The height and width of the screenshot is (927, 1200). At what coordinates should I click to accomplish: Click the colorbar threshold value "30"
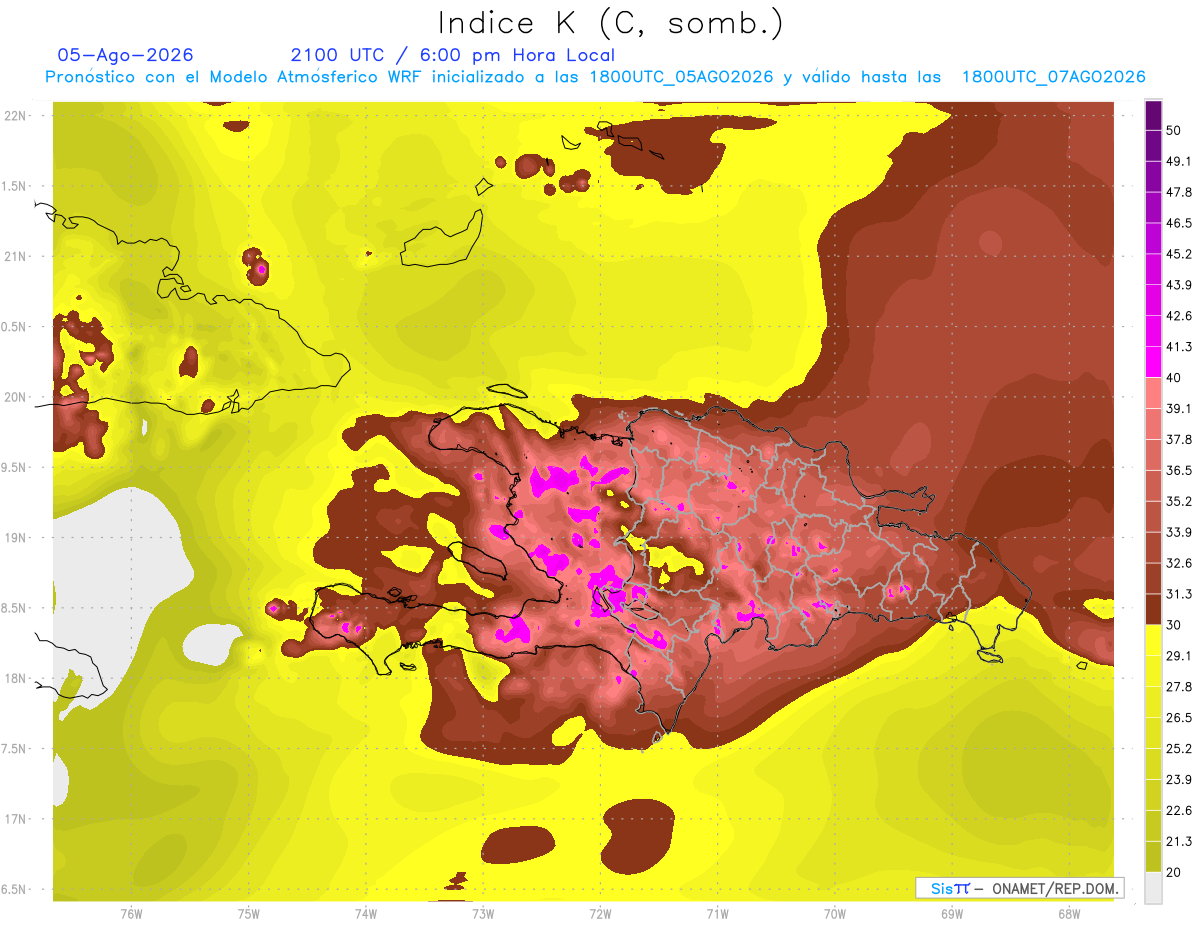point(1175,625)
